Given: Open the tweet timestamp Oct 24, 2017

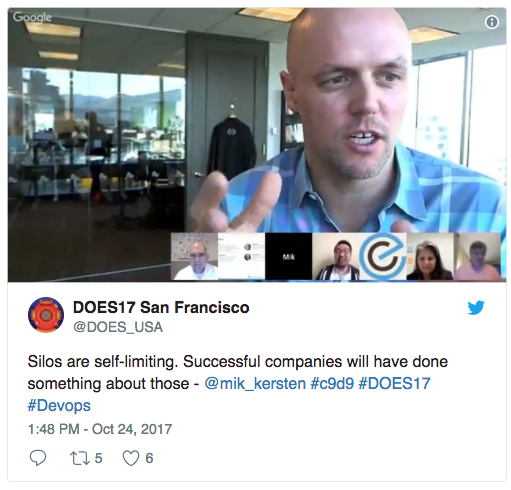Looking at the screenshot, I should click(100, 429).
